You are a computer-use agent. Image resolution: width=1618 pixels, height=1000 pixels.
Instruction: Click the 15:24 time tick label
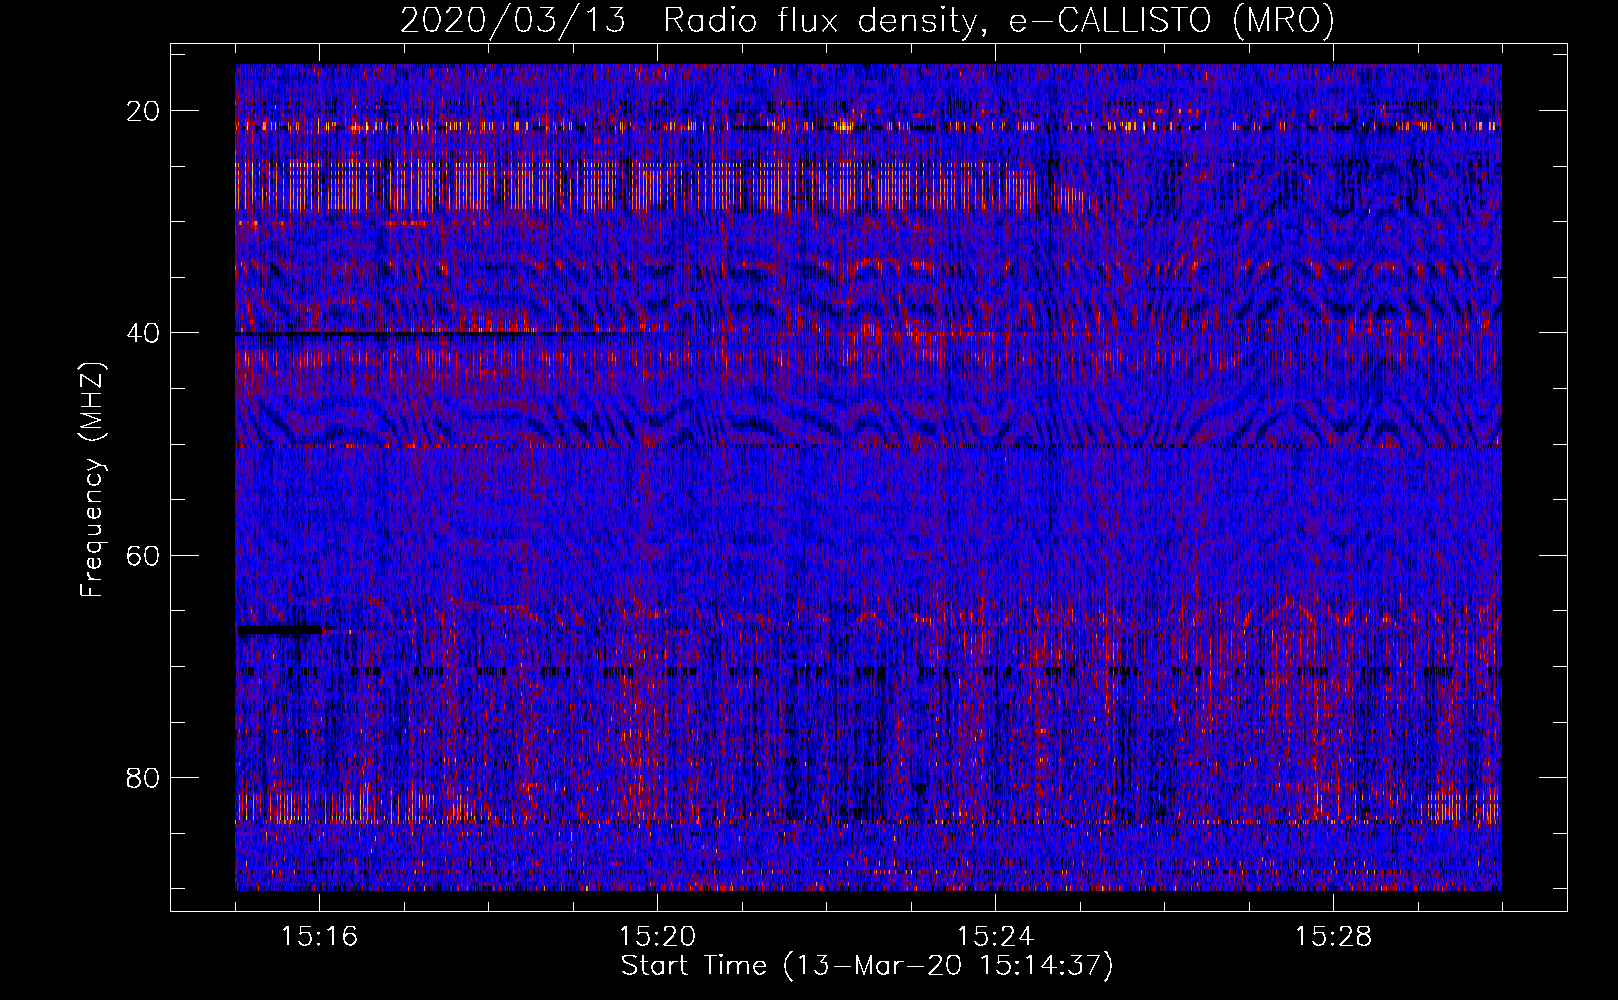click(x=995, y=937)
